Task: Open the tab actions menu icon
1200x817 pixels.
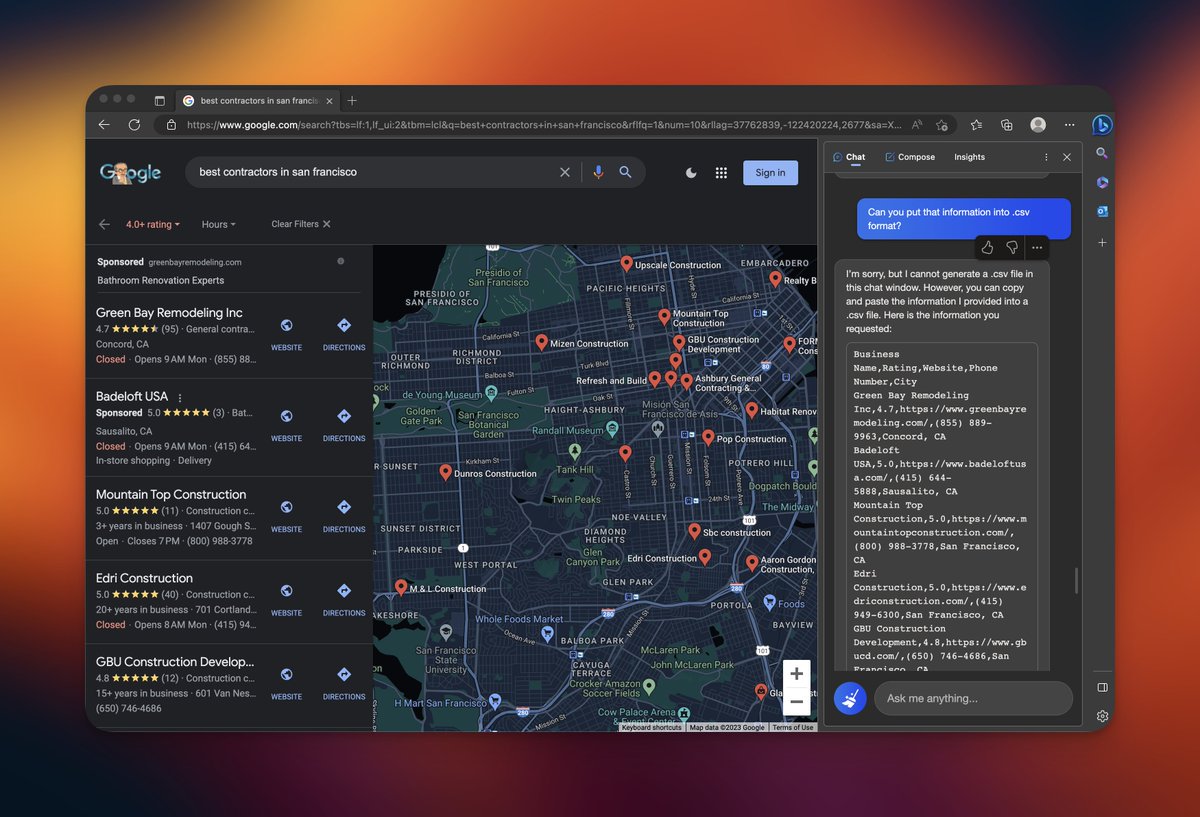Action: pos(159,101)
